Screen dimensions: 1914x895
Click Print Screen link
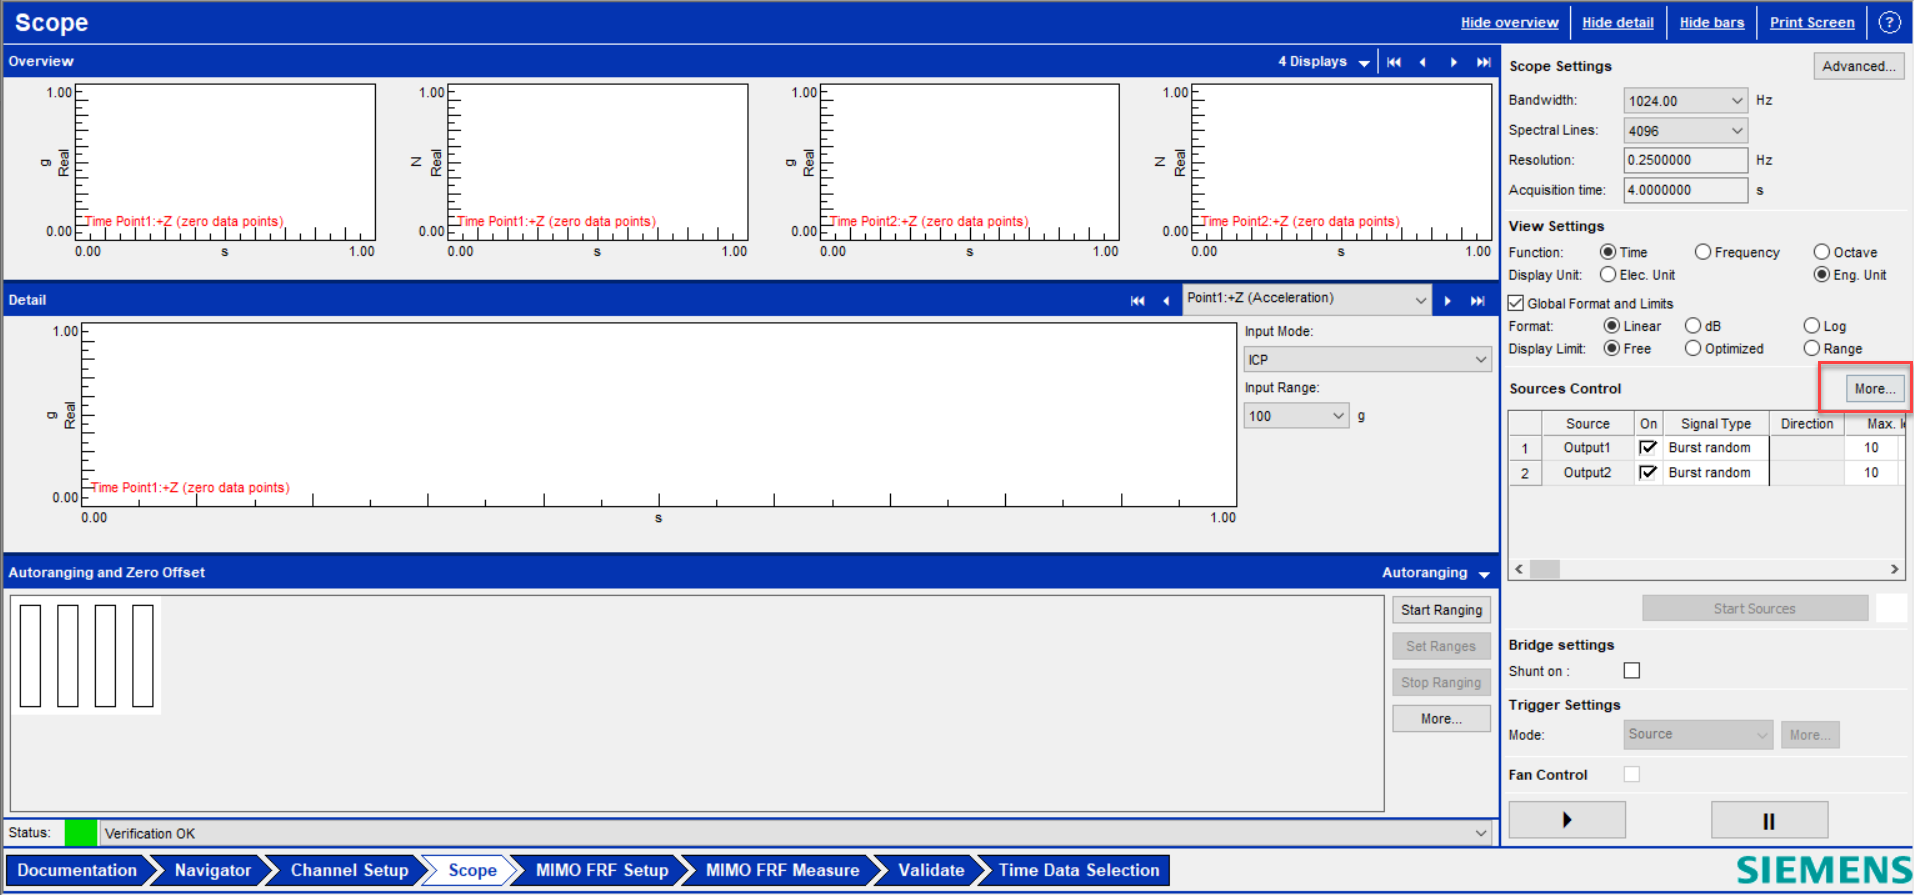pyautogui.click(x=1812, y=22)
